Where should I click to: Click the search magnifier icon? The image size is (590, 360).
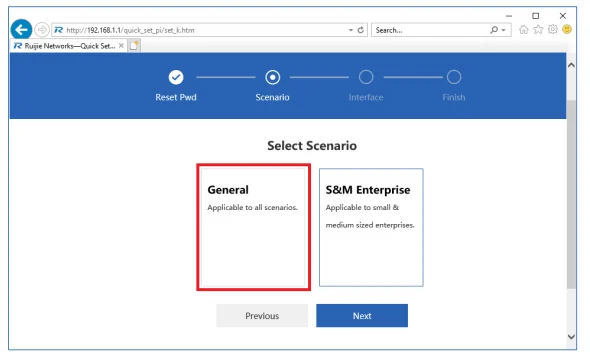coord(494,30)
